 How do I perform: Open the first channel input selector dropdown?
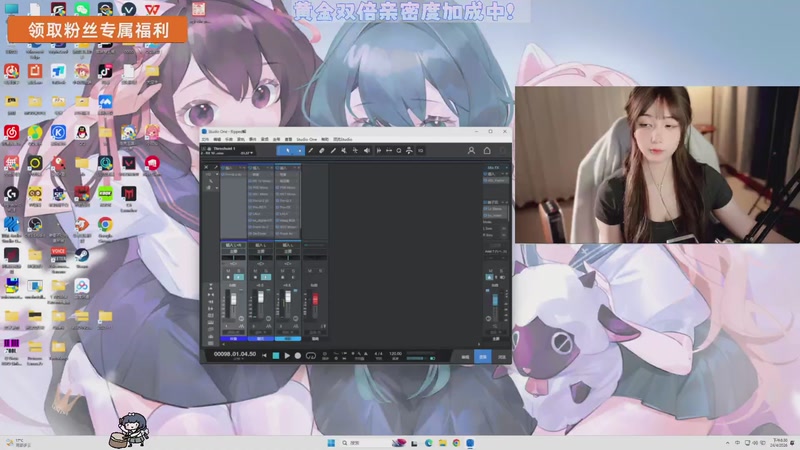233,245
